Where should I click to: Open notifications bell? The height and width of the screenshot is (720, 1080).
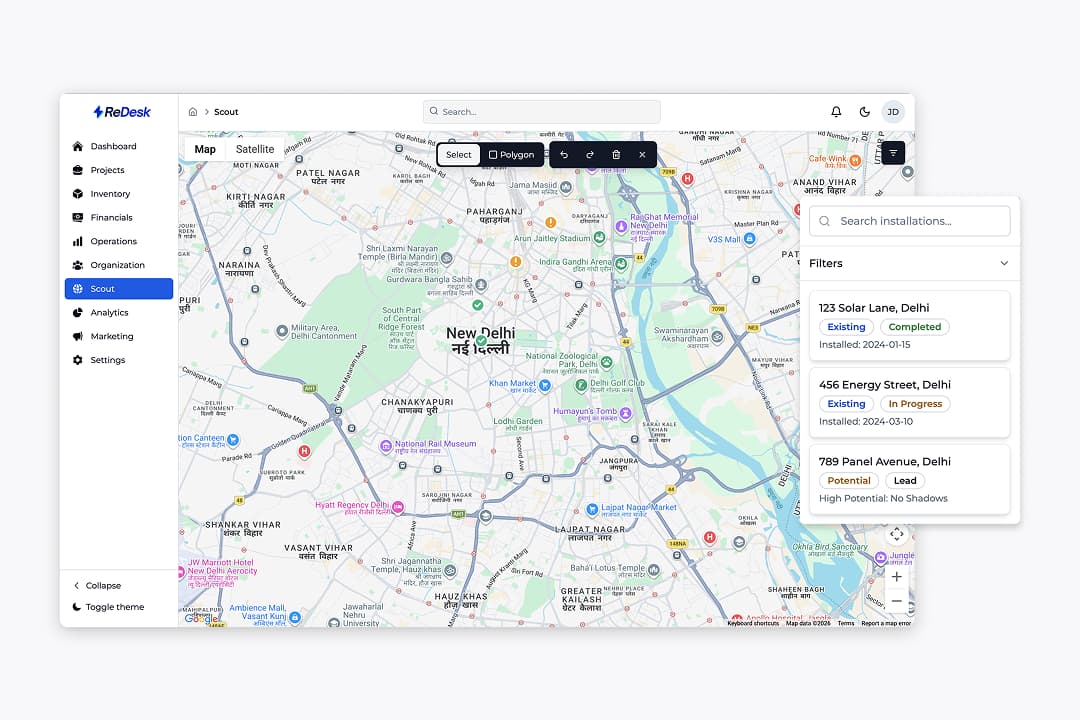click(x=836, y=112)
